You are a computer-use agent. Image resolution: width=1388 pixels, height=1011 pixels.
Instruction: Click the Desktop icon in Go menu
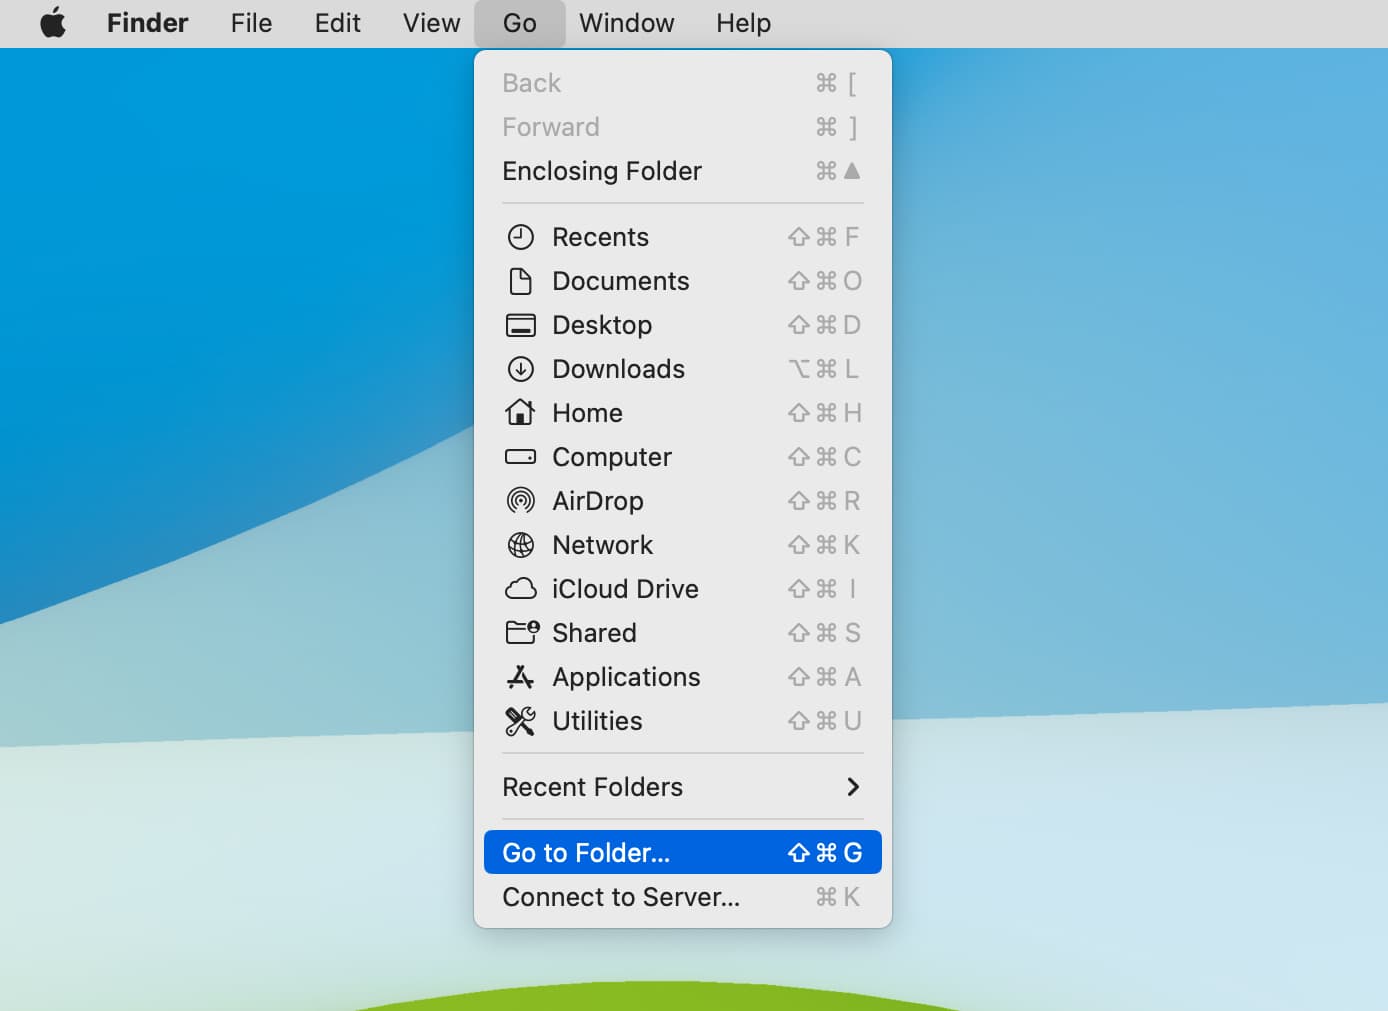[x=520, y=325]
